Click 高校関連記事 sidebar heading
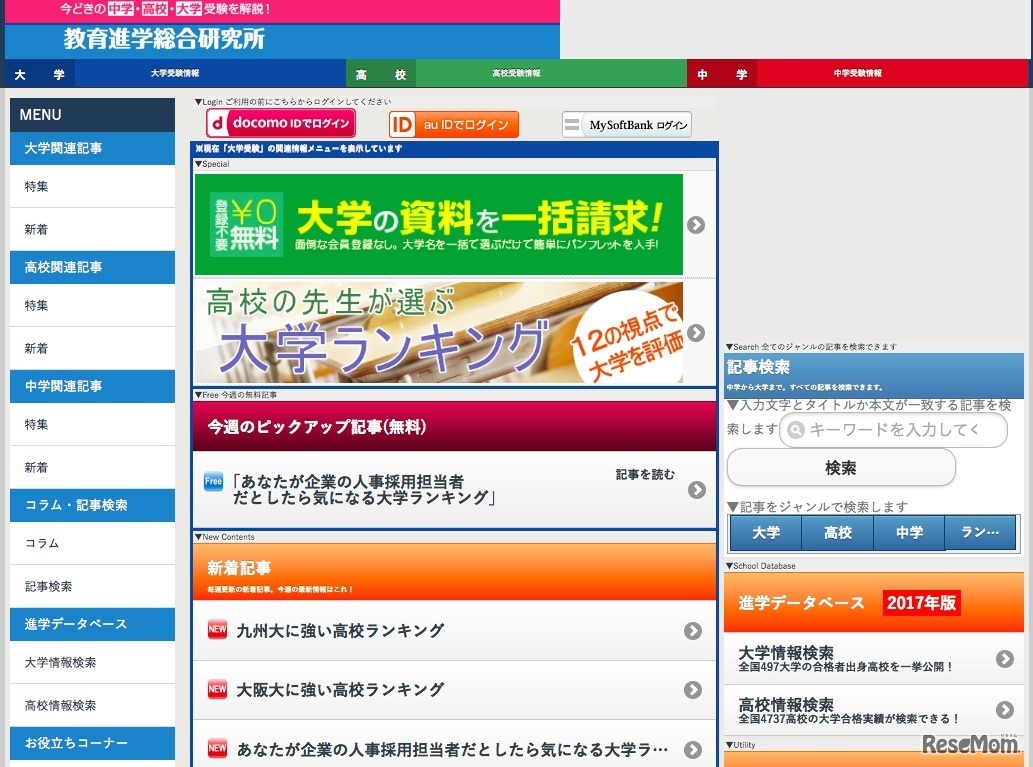This screenshot has width=1033, height=767. click(92, 267)
